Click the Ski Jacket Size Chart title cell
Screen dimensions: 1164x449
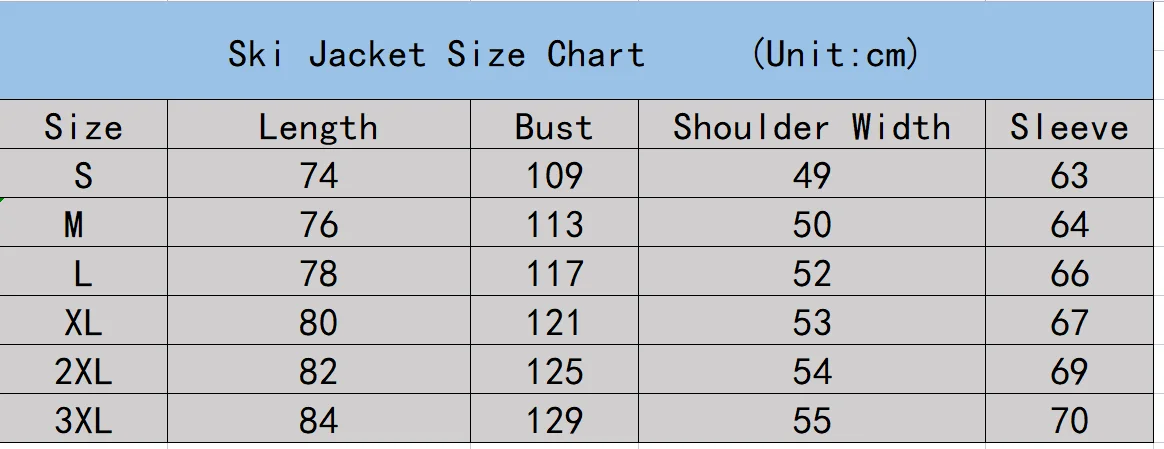coord(573,53)
